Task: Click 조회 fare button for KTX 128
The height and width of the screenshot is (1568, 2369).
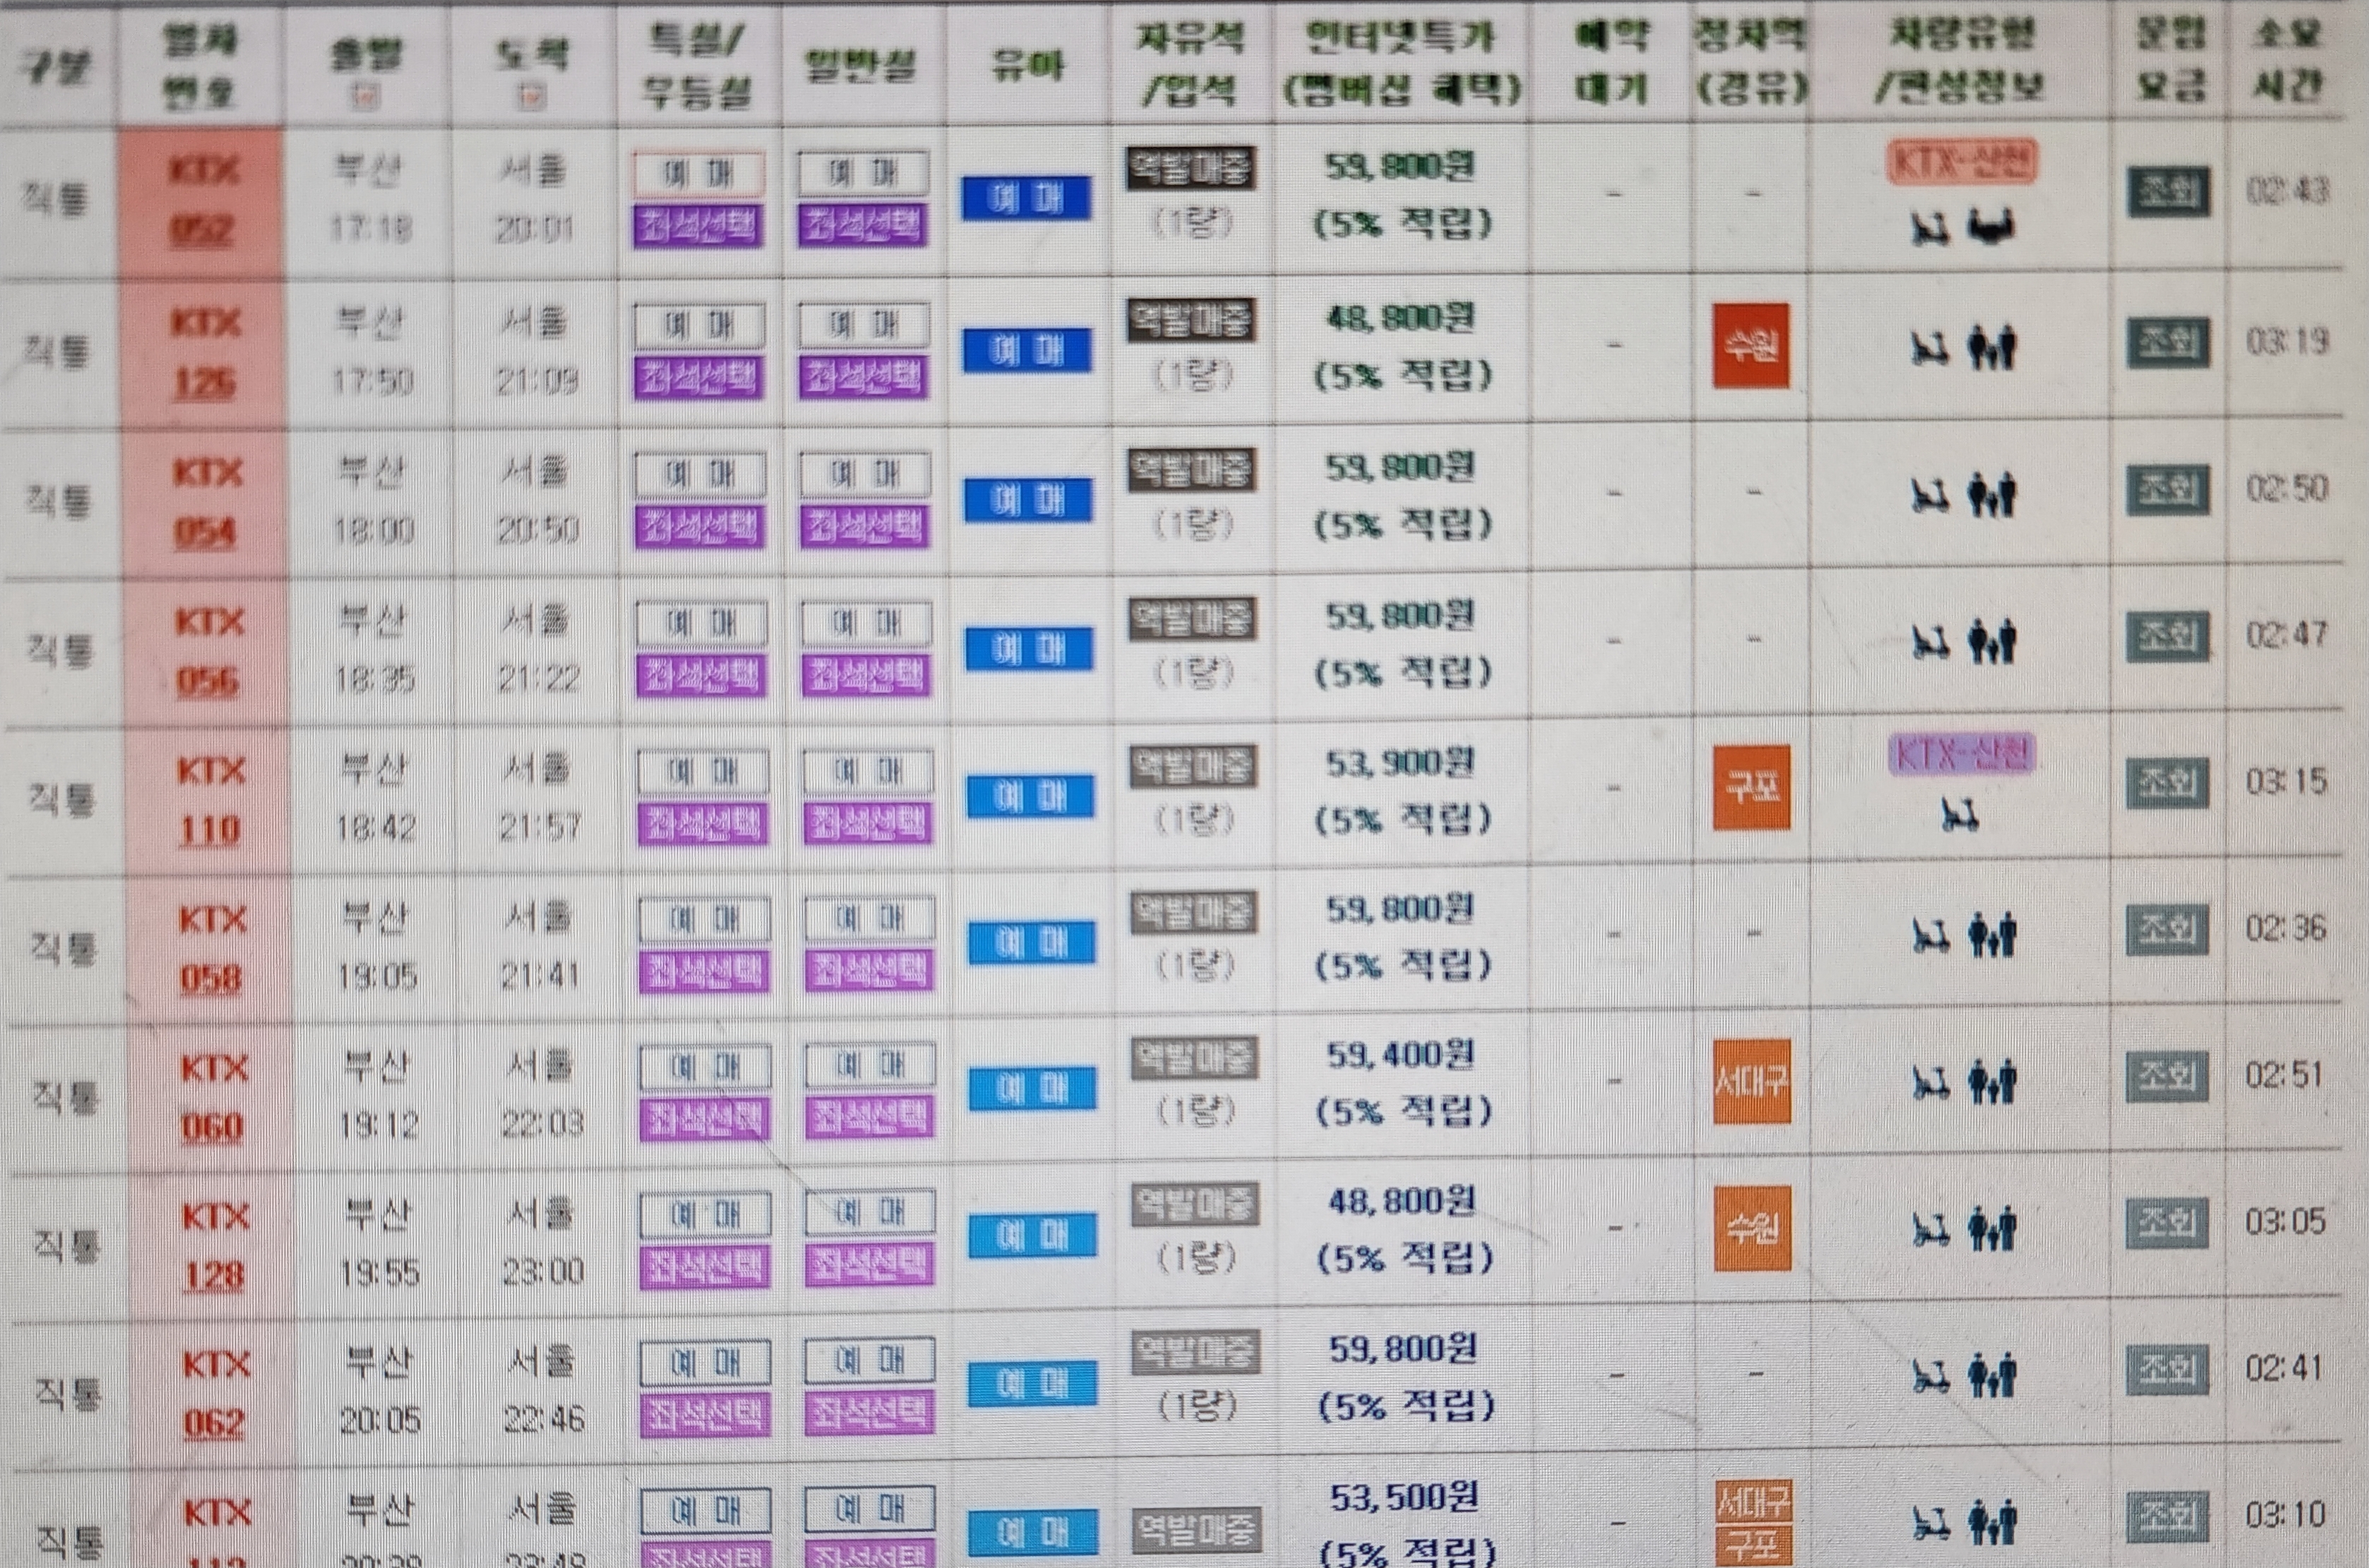Action: [2166, 1223]
